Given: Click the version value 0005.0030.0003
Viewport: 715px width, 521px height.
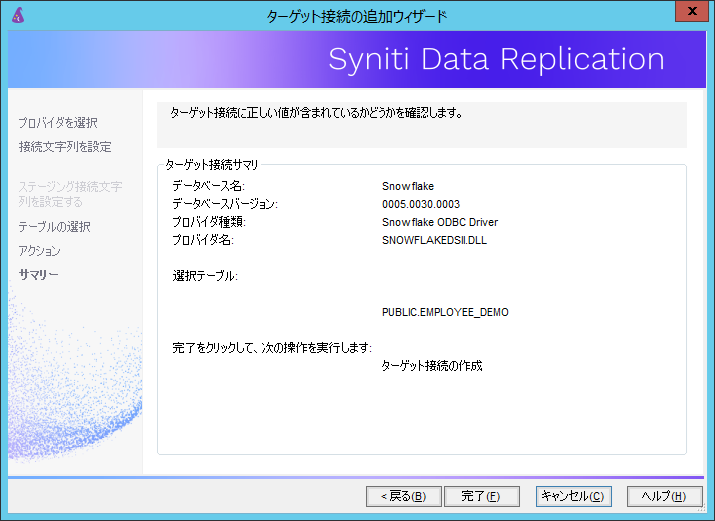Looking at the screenshot, I should pyautogui.click(x=421, y=204).
